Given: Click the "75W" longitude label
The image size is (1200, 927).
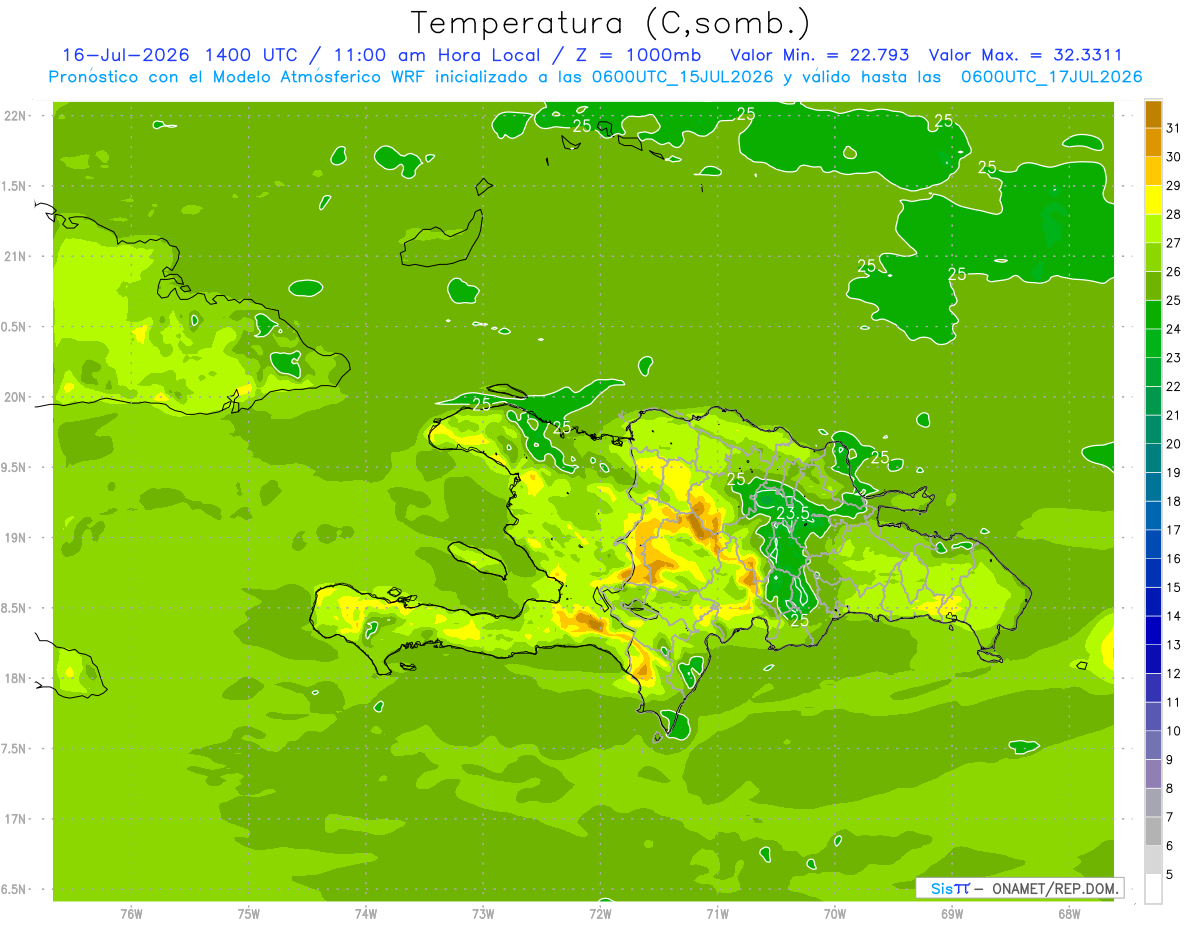Looking at the screenshot, I should (x=249, y=914).
